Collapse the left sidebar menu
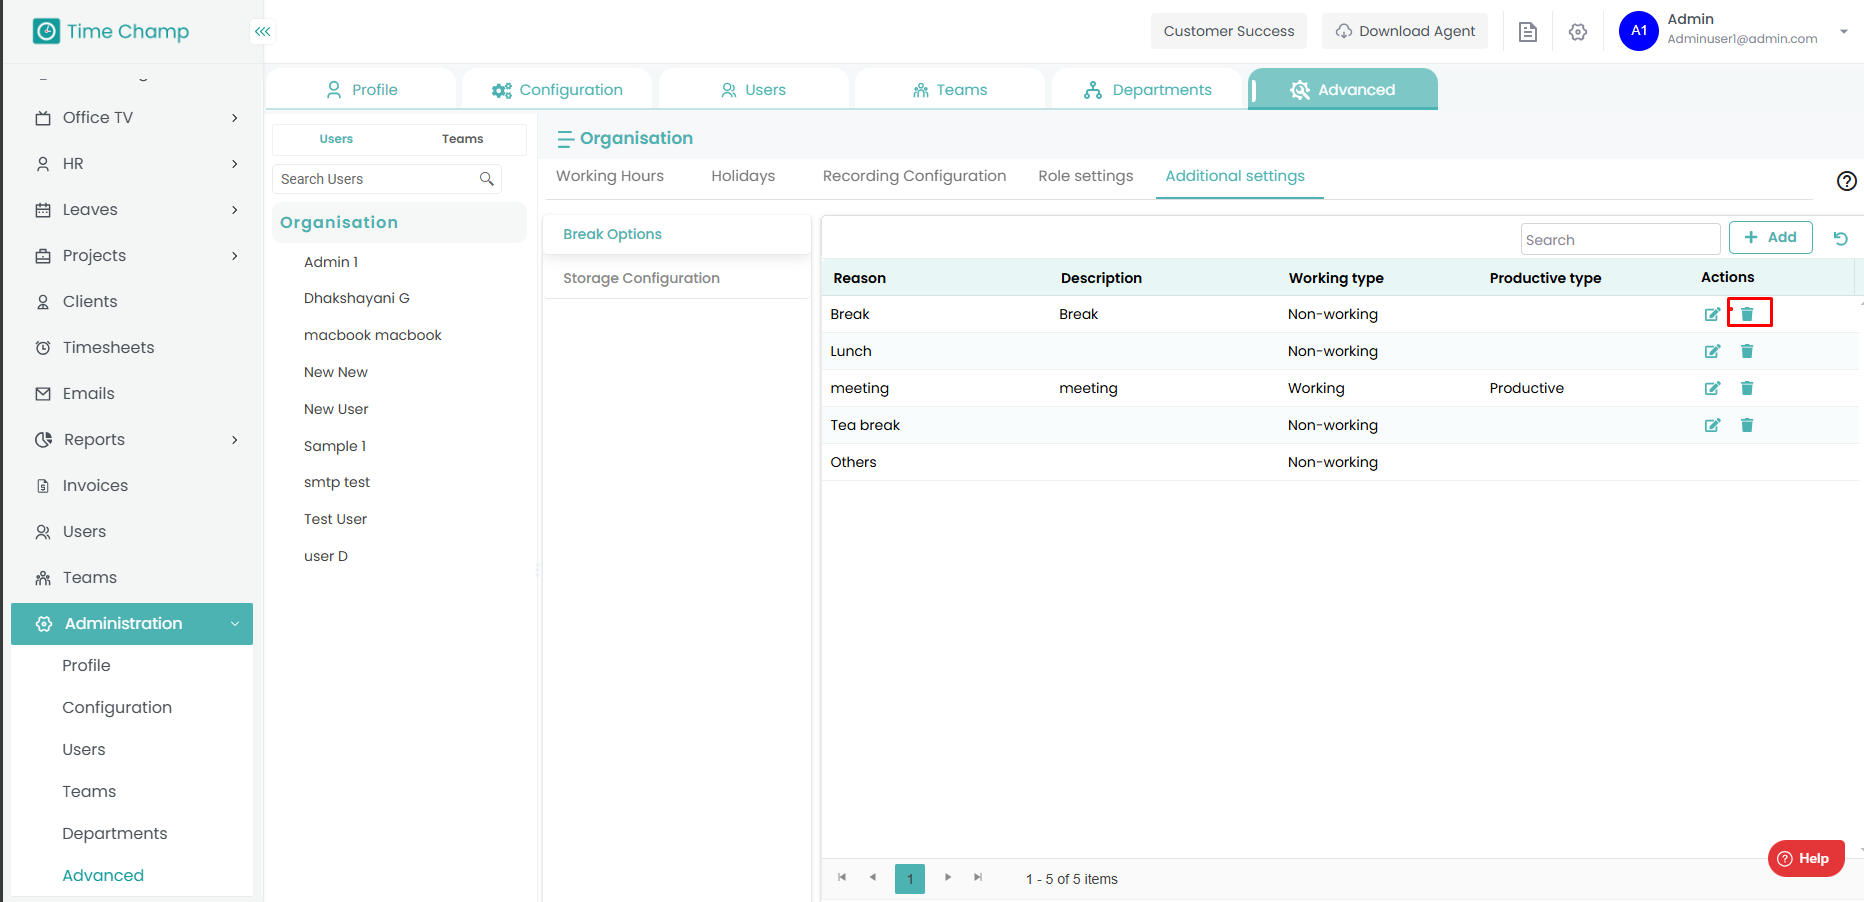 pyautogui.click(x=262, y=32)
